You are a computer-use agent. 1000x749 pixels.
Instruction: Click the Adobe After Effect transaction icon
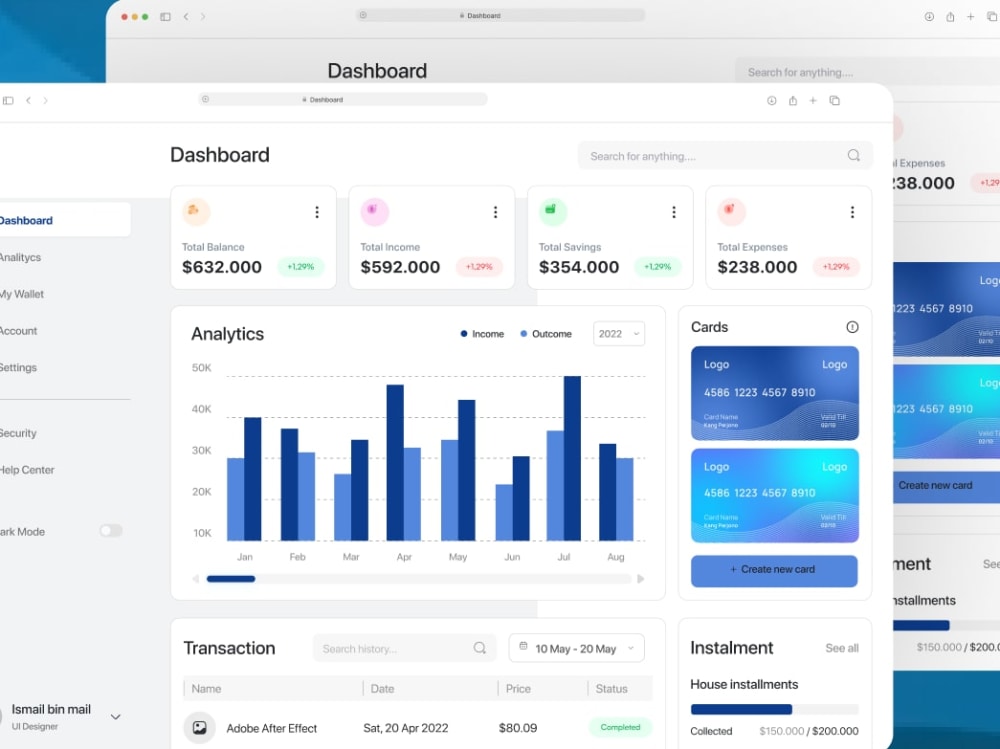pos(200,727)
